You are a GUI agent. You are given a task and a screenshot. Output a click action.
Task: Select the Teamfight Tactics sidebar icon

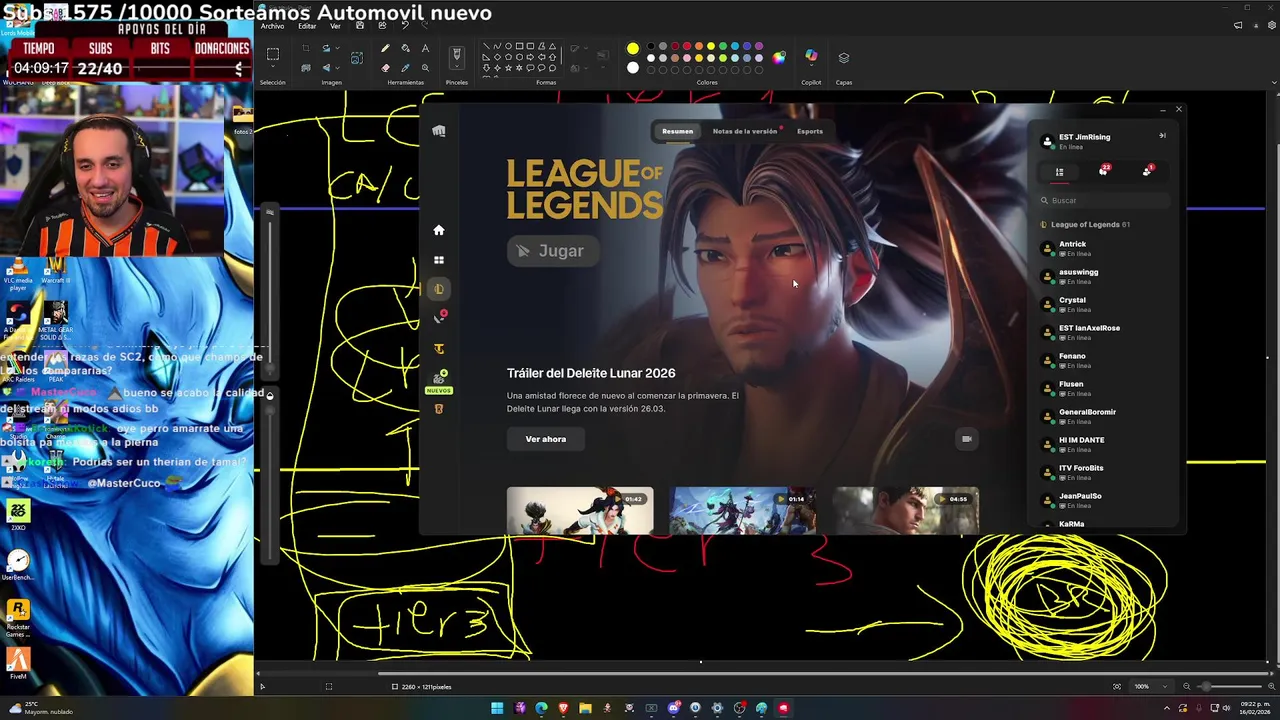(x=438, y=349)
